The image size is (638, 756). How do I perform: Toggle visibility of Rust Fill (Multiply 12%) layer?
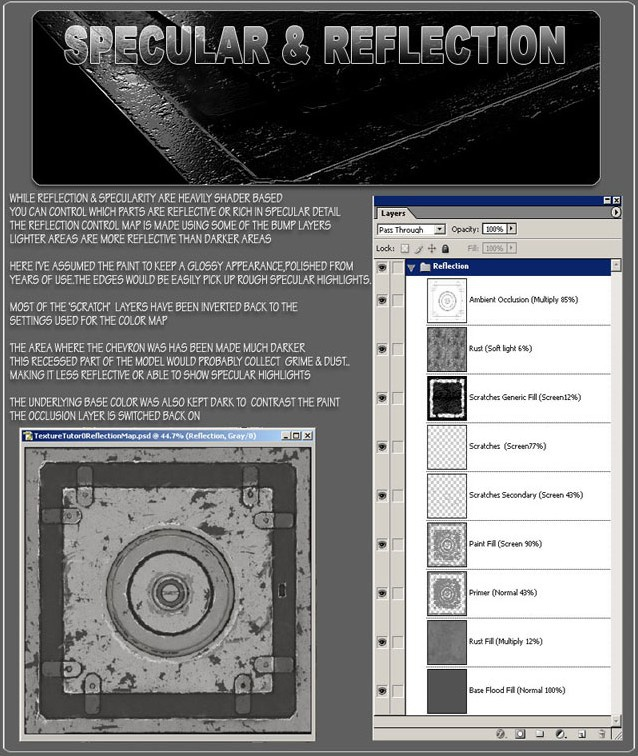tap(382, 642)
